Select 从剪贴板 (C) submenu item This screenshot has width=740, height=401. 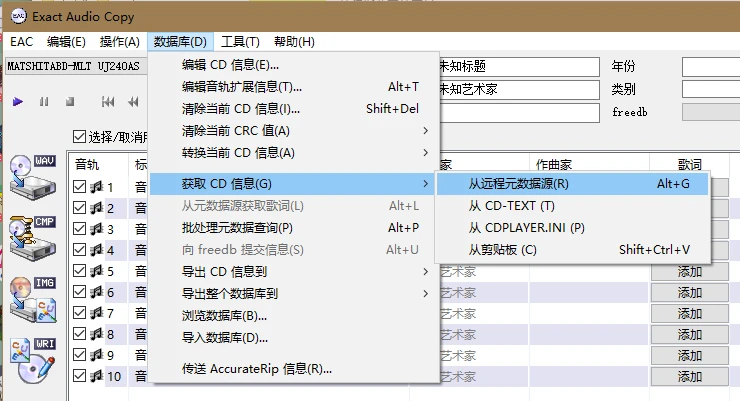point(572,250)
